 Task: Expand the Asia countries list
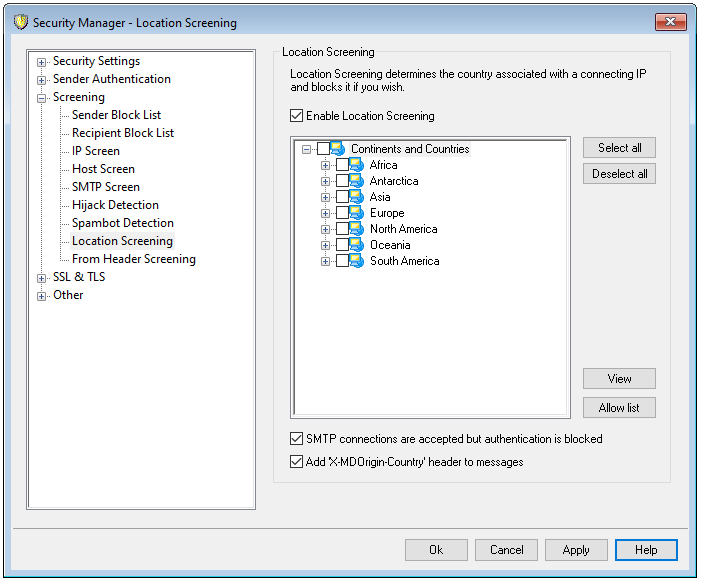pos(325,197)
